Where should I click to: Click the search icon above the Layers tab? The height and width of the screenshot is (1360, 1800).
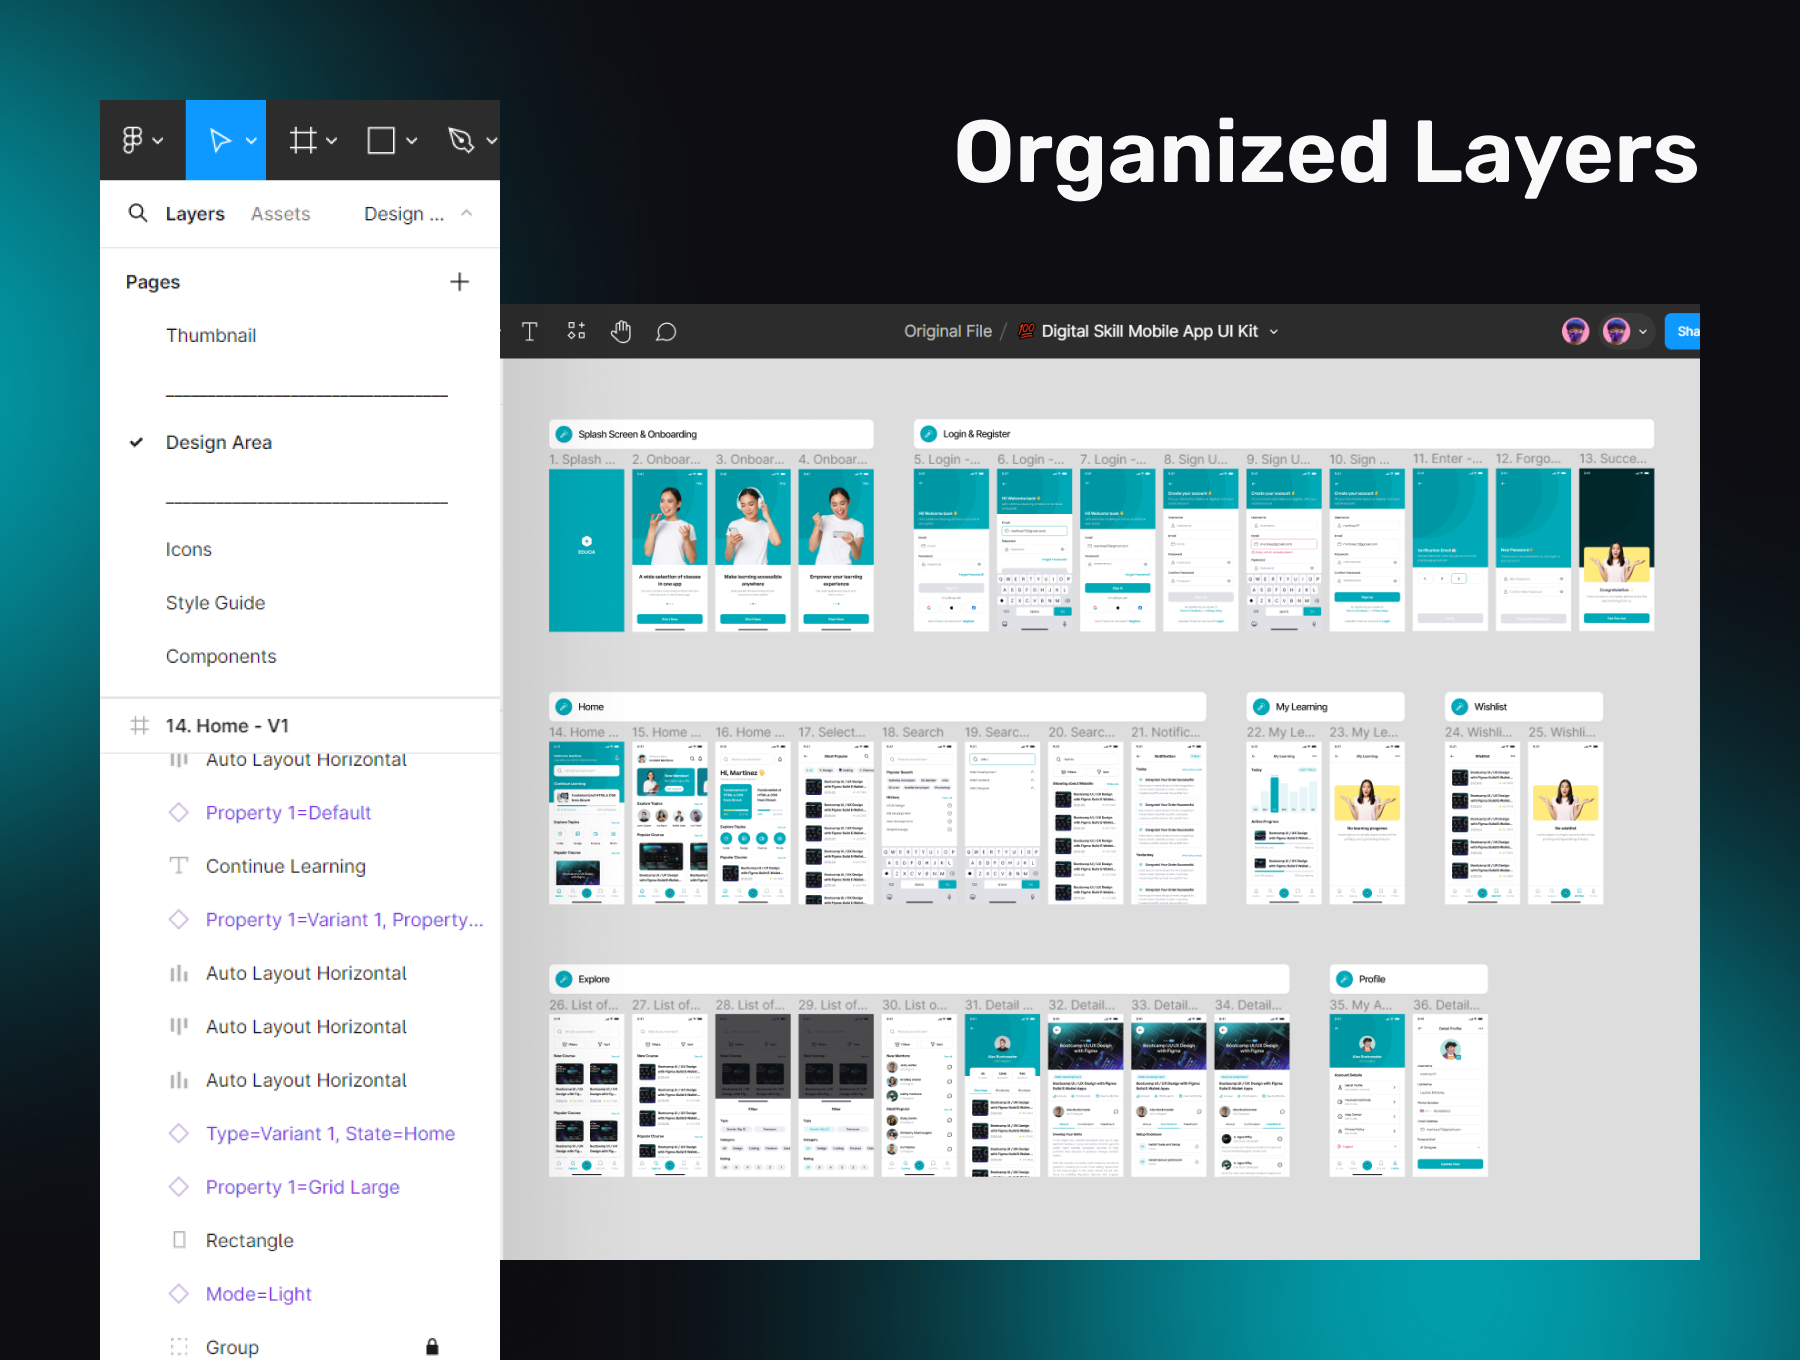138,213
